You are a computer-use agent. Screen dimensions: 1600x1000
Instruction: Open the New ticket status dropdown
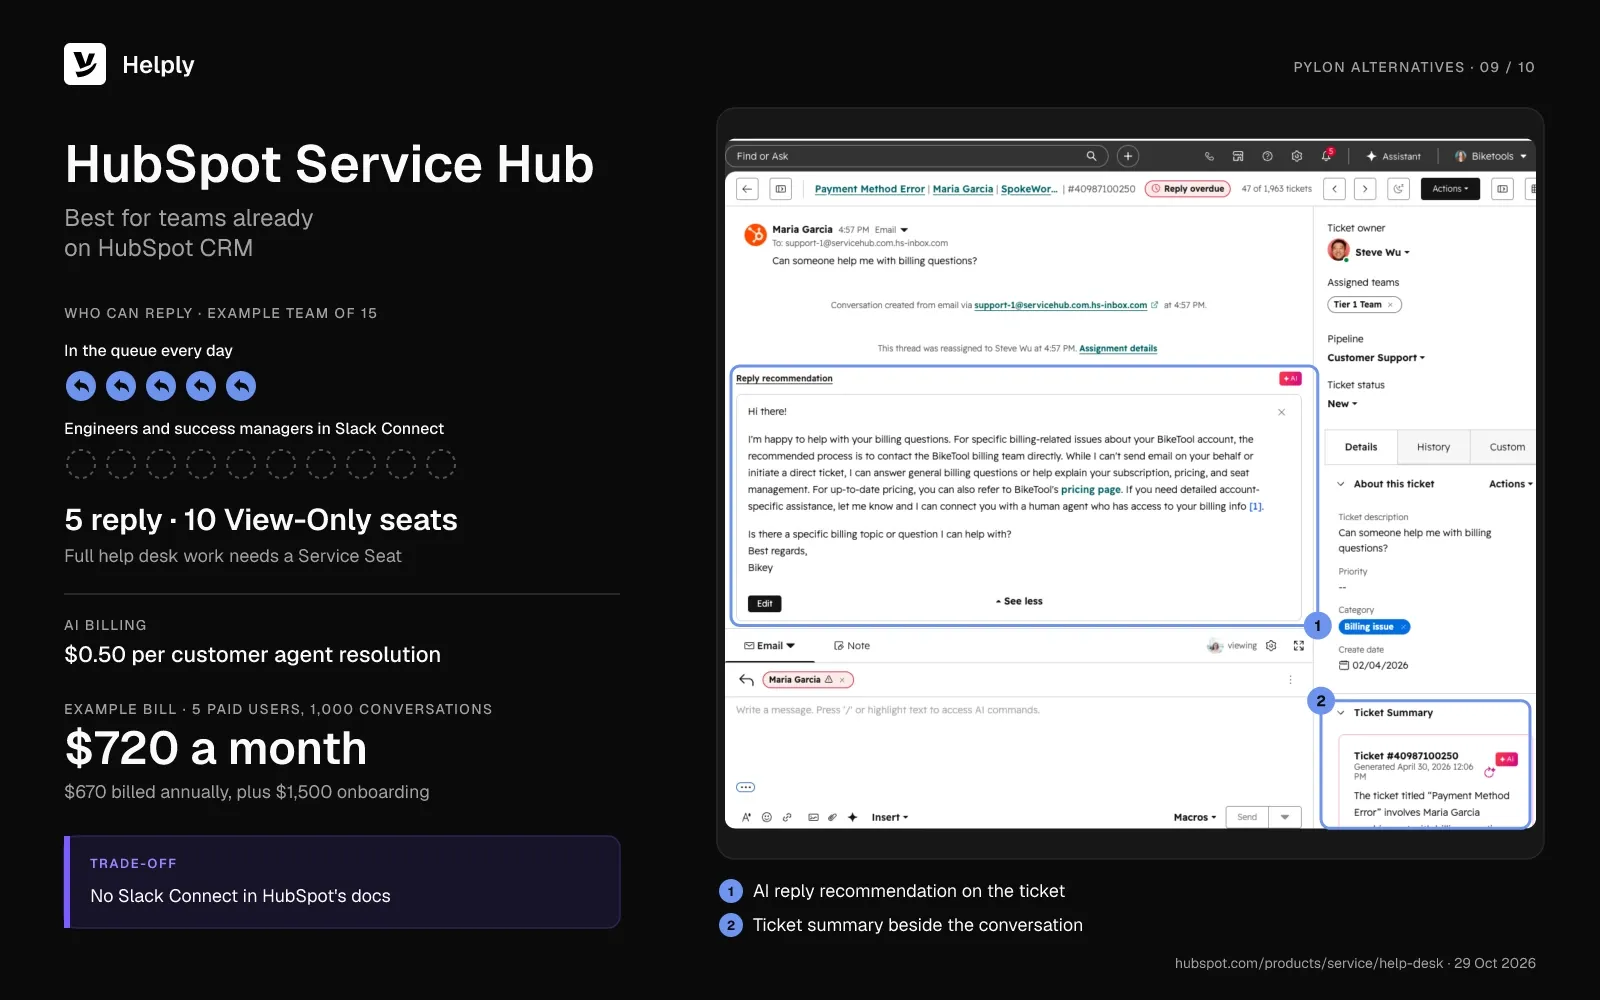(1342, 404)
